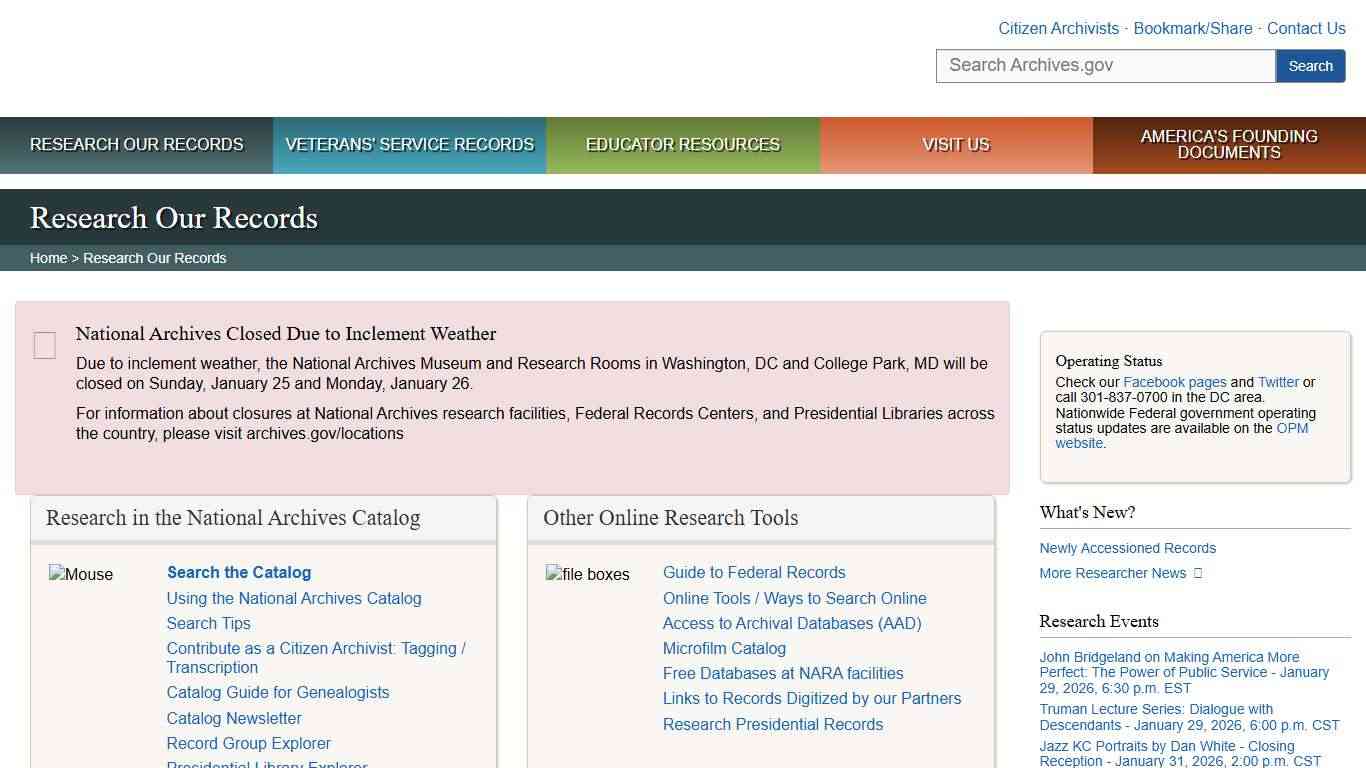Open the VETERANS' SERVICE RECORDS navigation tab
Screen dimensions: 1366x768
pyautogui.click(x=409, y=144)
